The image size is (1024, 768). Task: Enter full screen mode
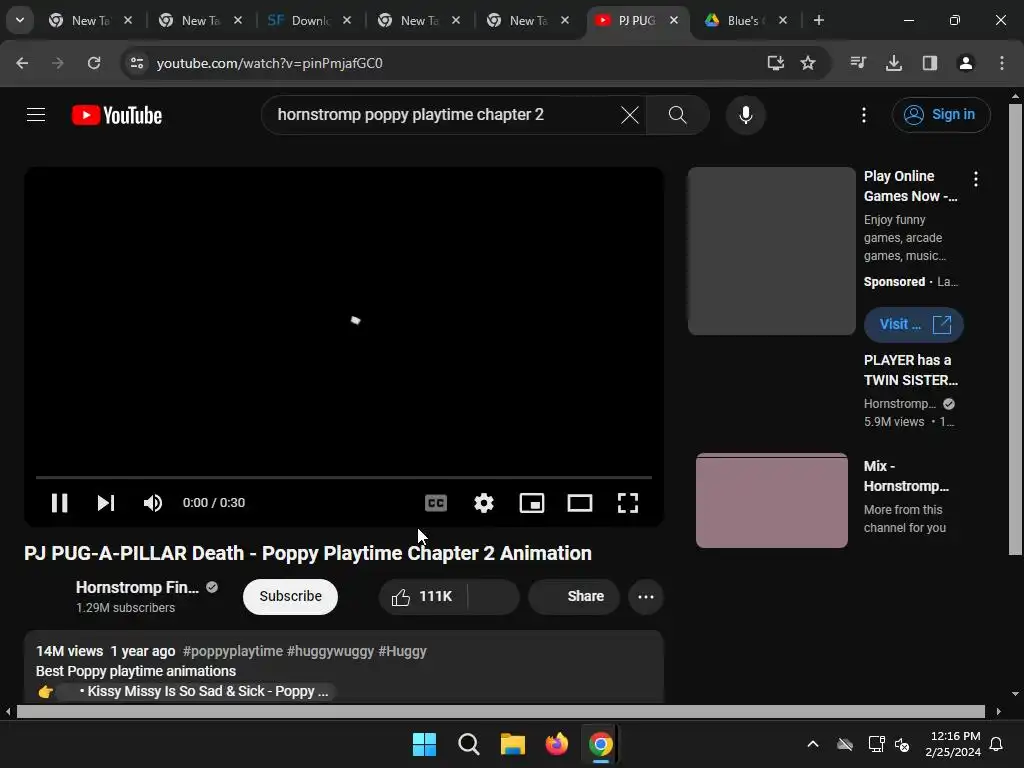[x=628, y=503]
